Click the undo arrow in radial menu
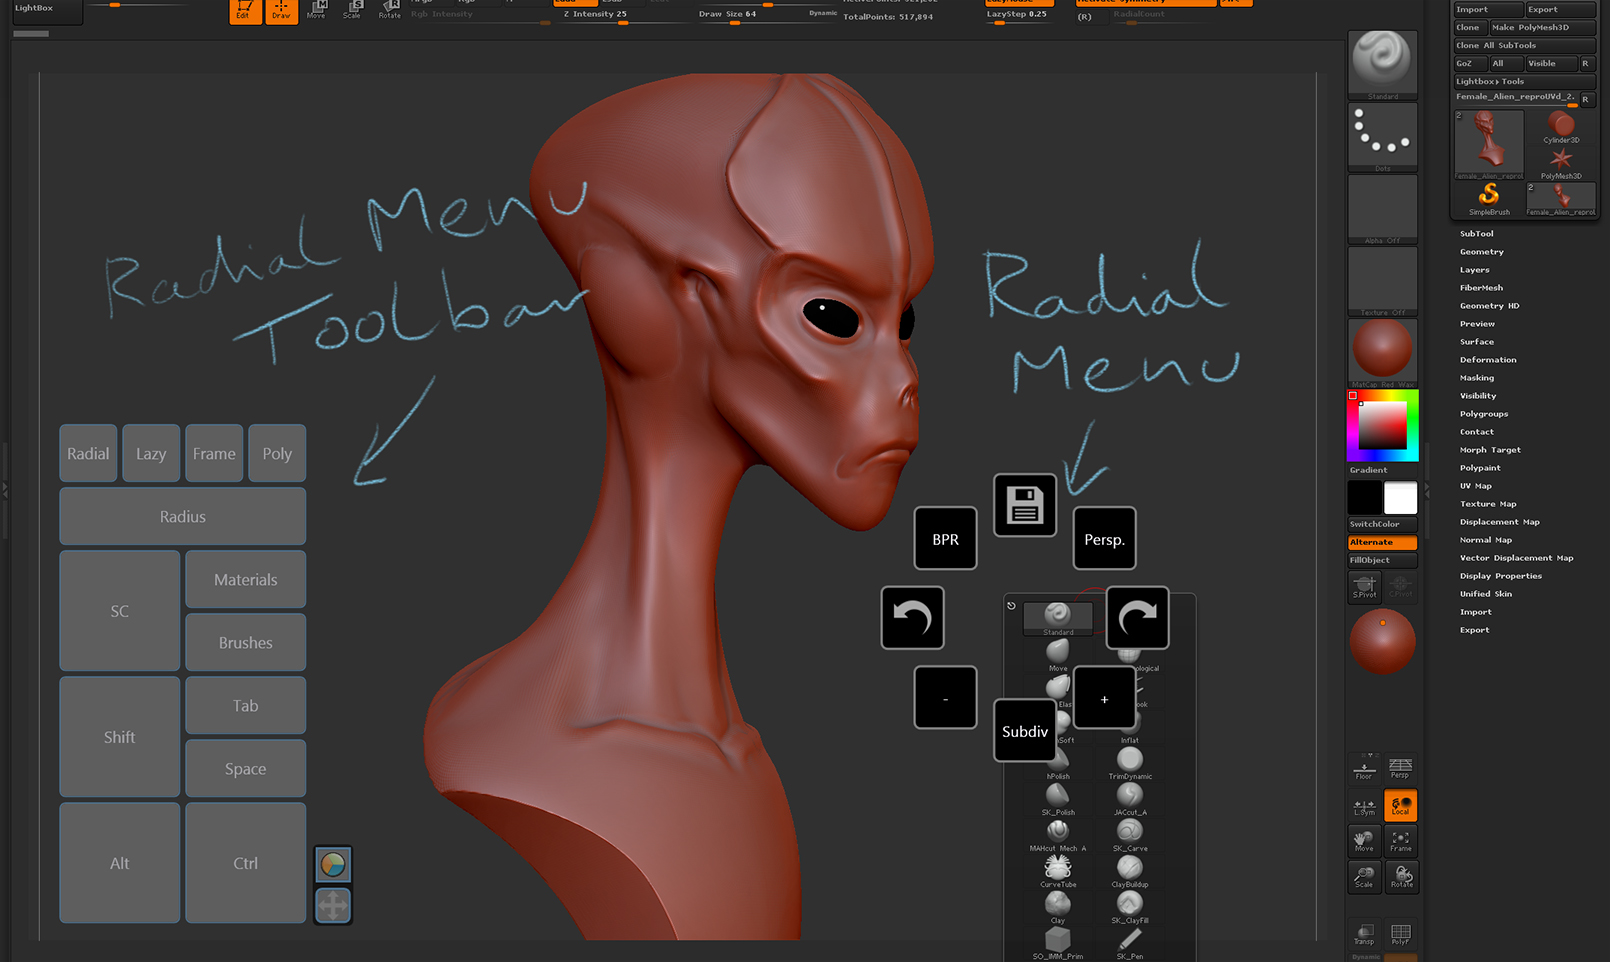This screenshot has width=1610, height=962. pos(912,617)
